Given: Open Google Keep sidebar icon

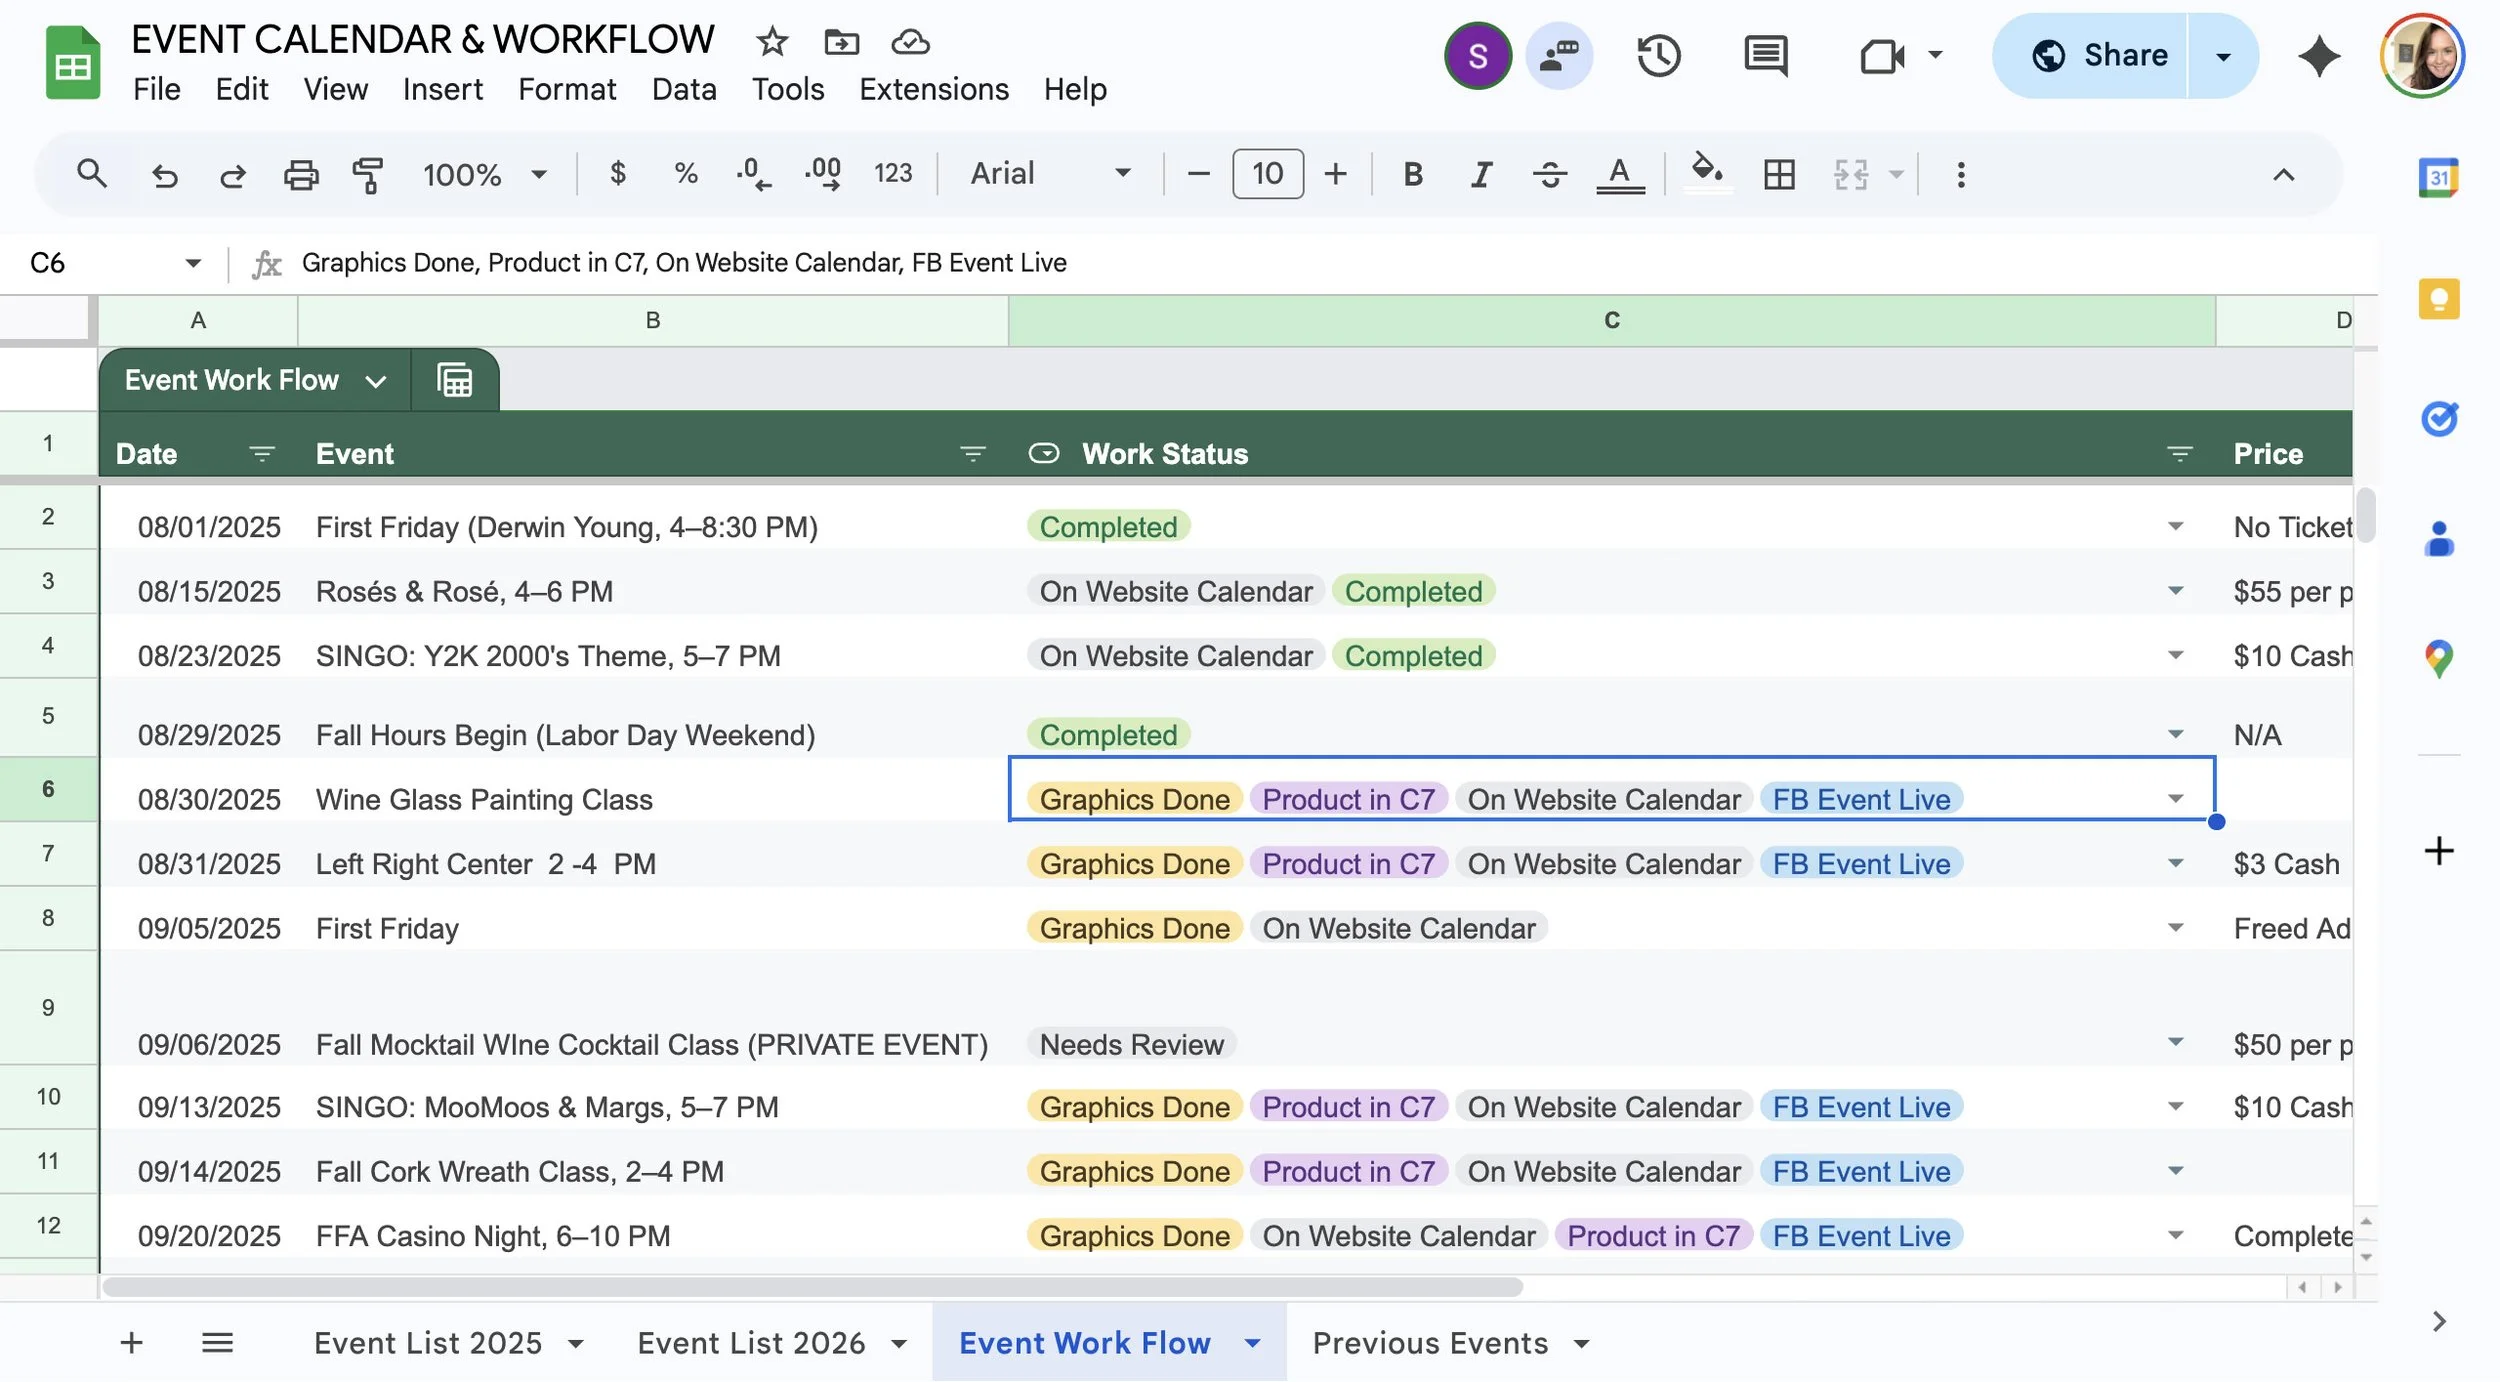Looking at the screenshot, I should [x=2438, y=299].
